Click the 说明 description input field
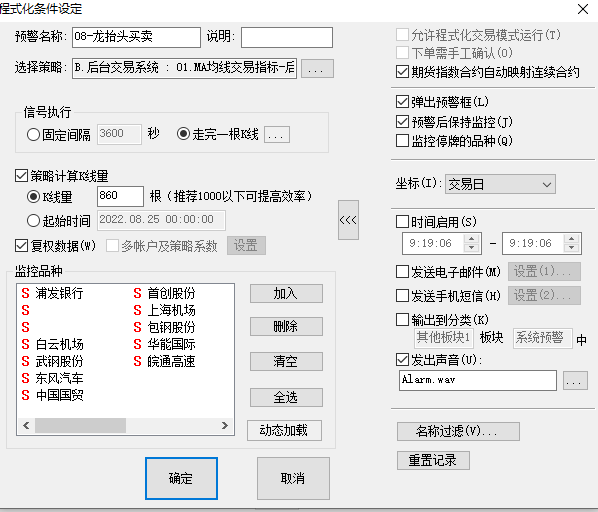The height and width of the screenshot is (512, 598). [286, 37]
